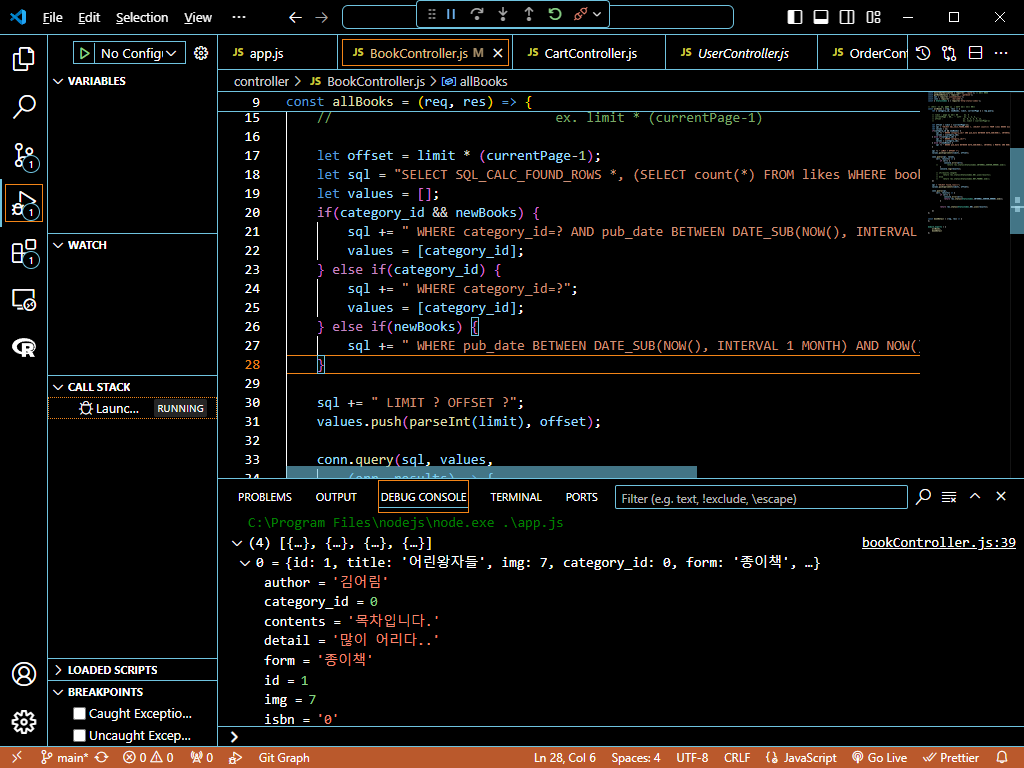Open the Search view in activity bar
Screen dimensions: 1024x768
[x=24, y=106]
